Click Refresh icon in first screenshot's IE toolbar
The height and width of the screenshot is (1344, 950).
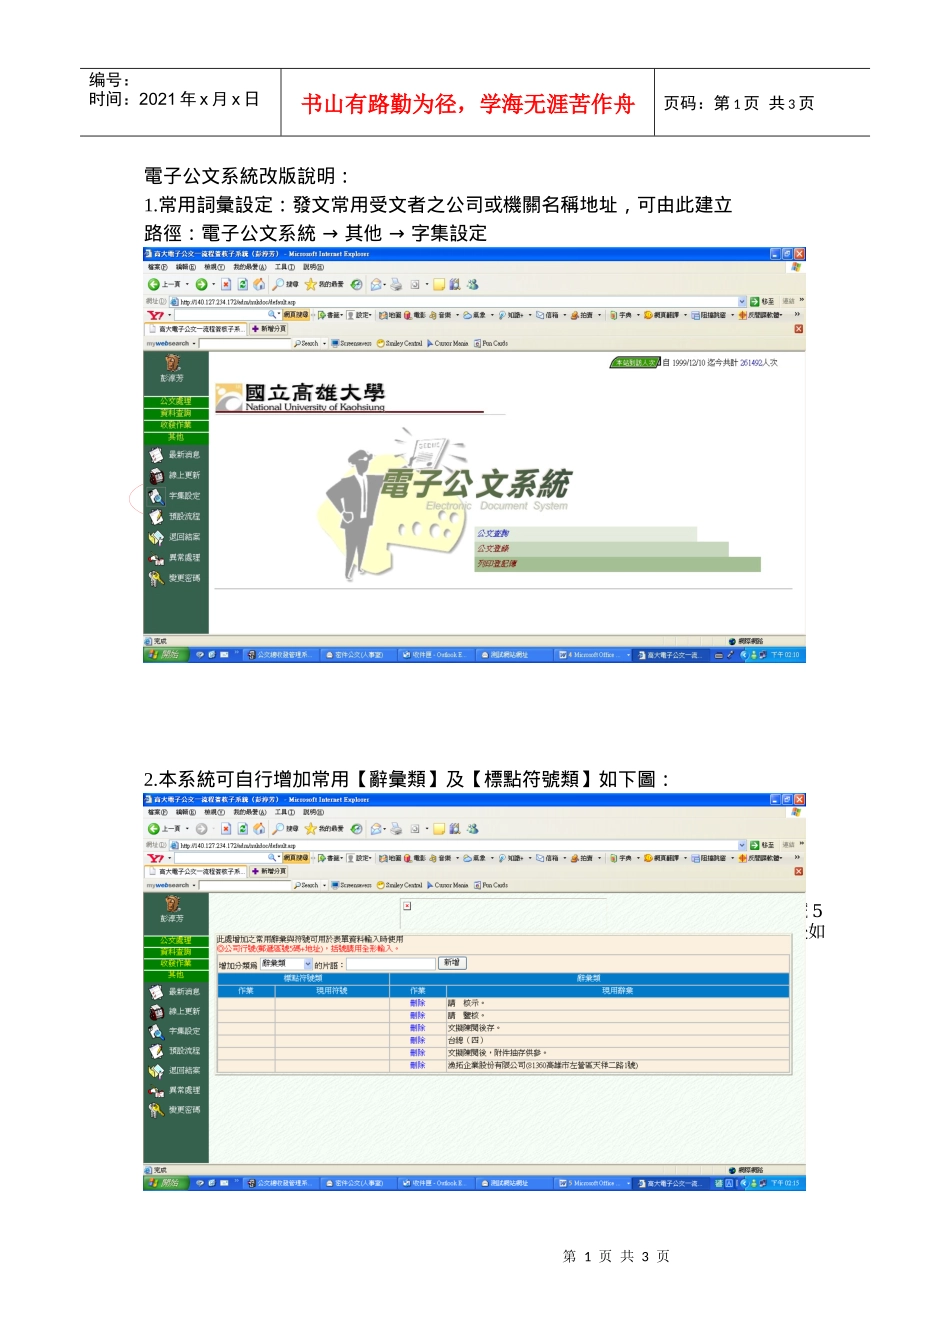(x=242, y=285)
